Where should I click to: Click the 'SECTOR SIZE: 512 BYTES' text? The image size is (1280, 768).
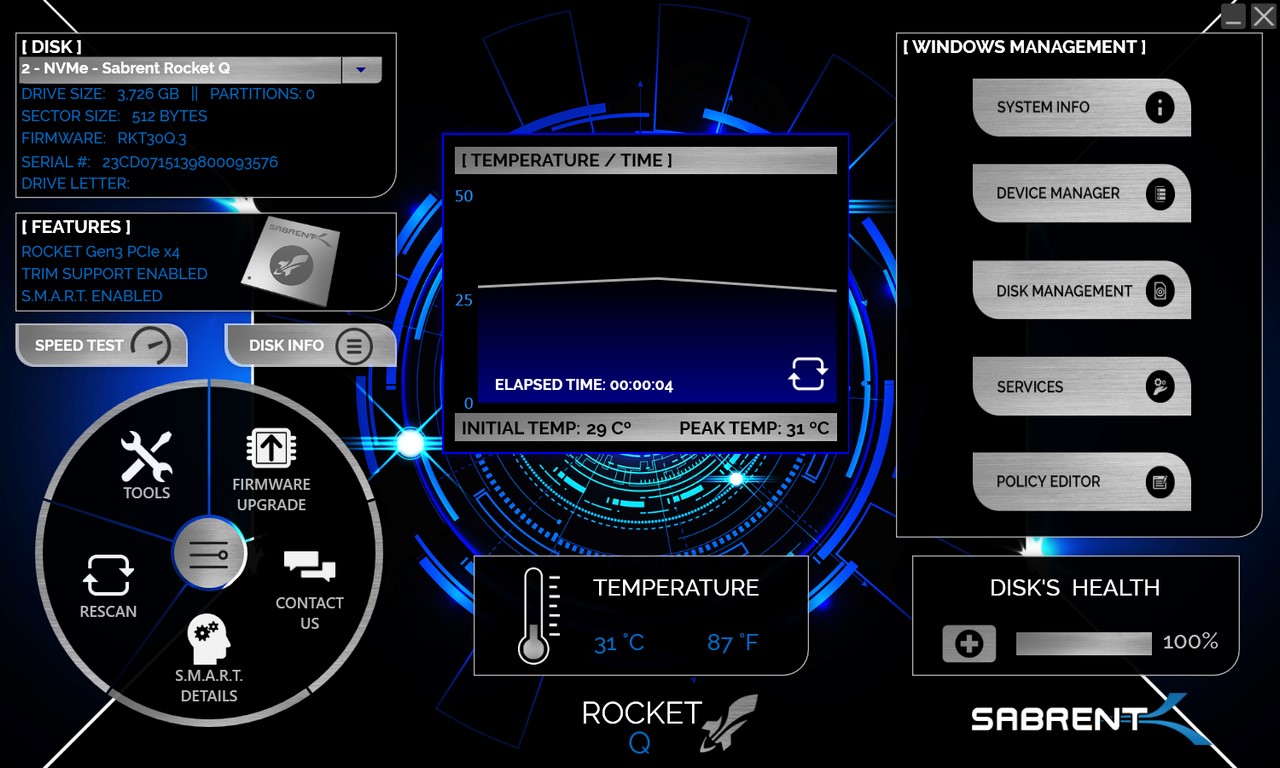[114, 116]
